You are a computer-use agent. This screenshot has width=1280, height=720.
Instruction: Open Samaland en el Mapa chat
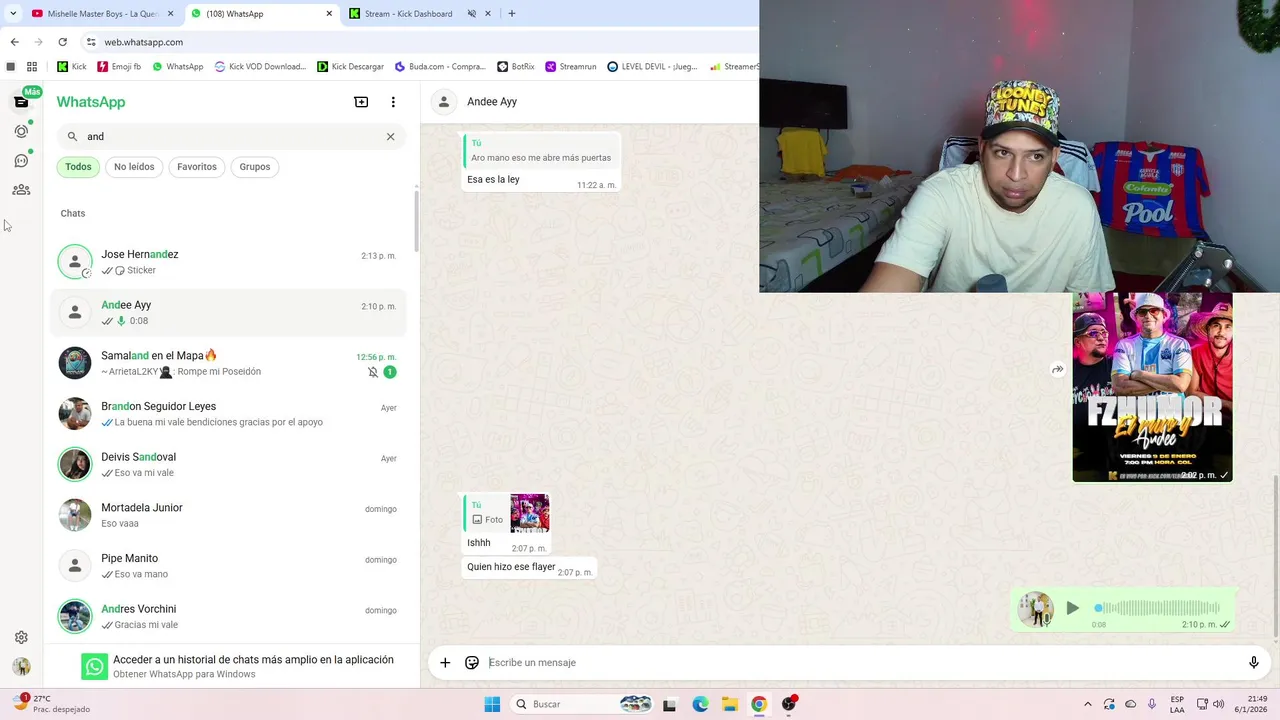228,363
